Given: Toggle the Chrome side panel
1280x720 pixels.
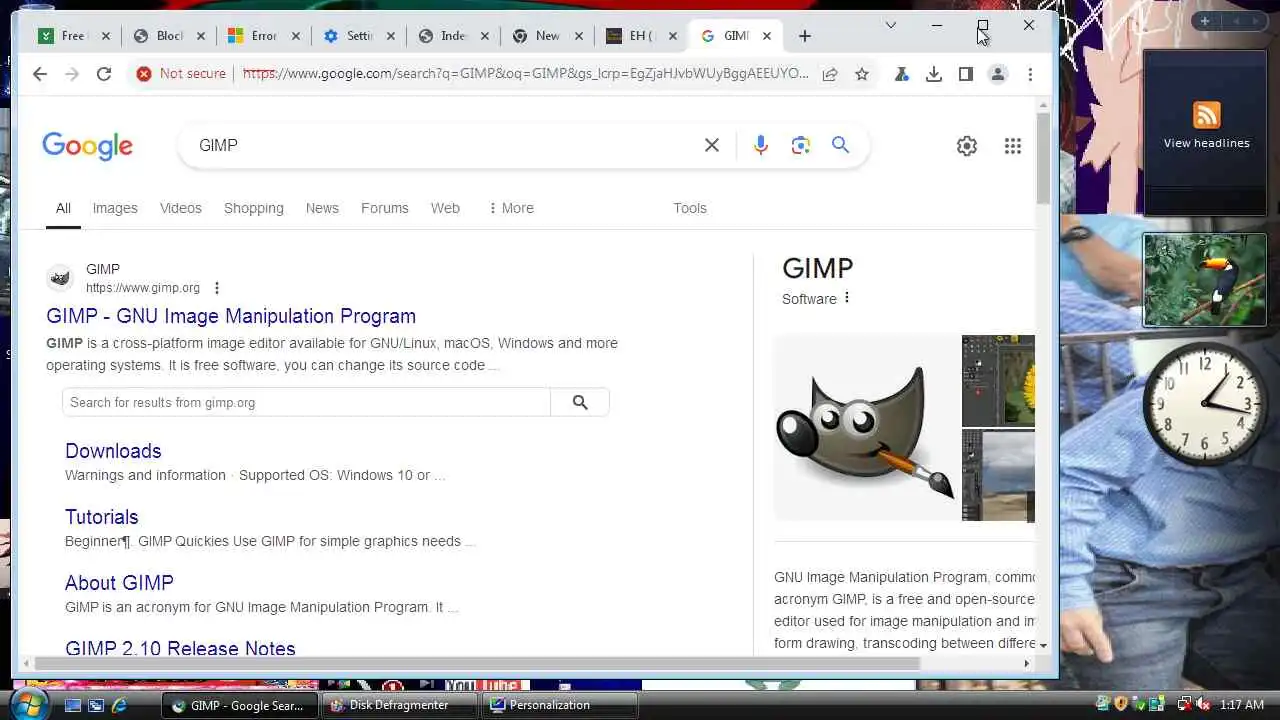Looking at the screenshot, I should [966, 74].
